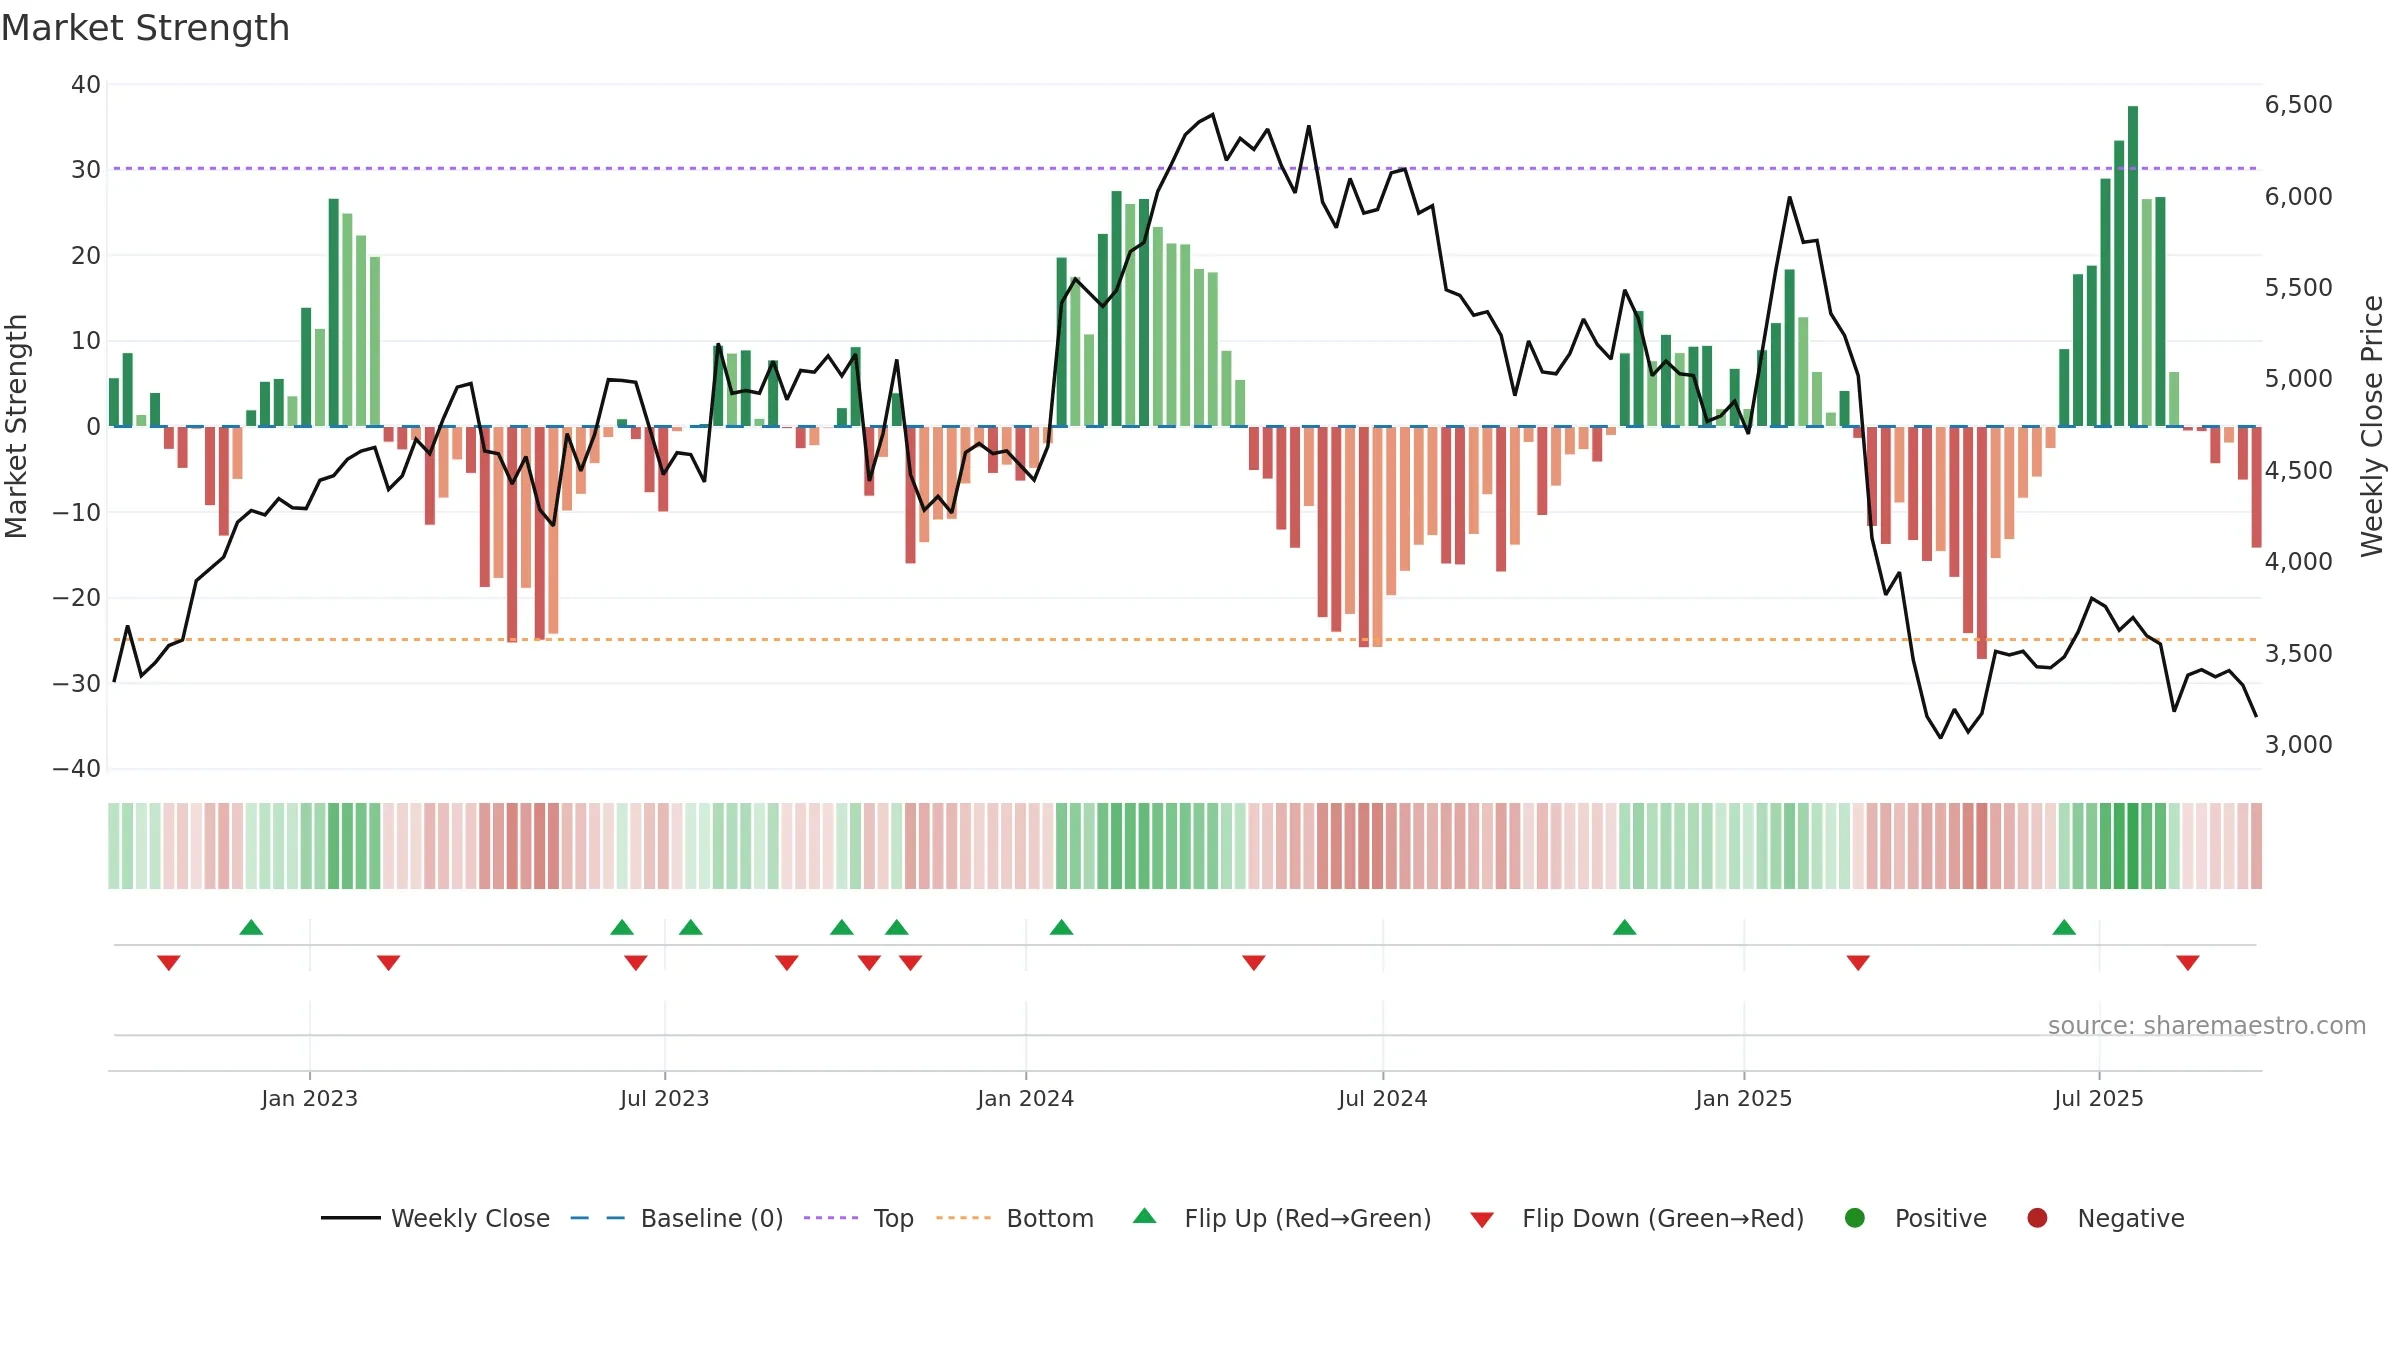Click the purple dotted Top line sample in legend
The image size is (2400, 1350).
[x=831, y=1218]
